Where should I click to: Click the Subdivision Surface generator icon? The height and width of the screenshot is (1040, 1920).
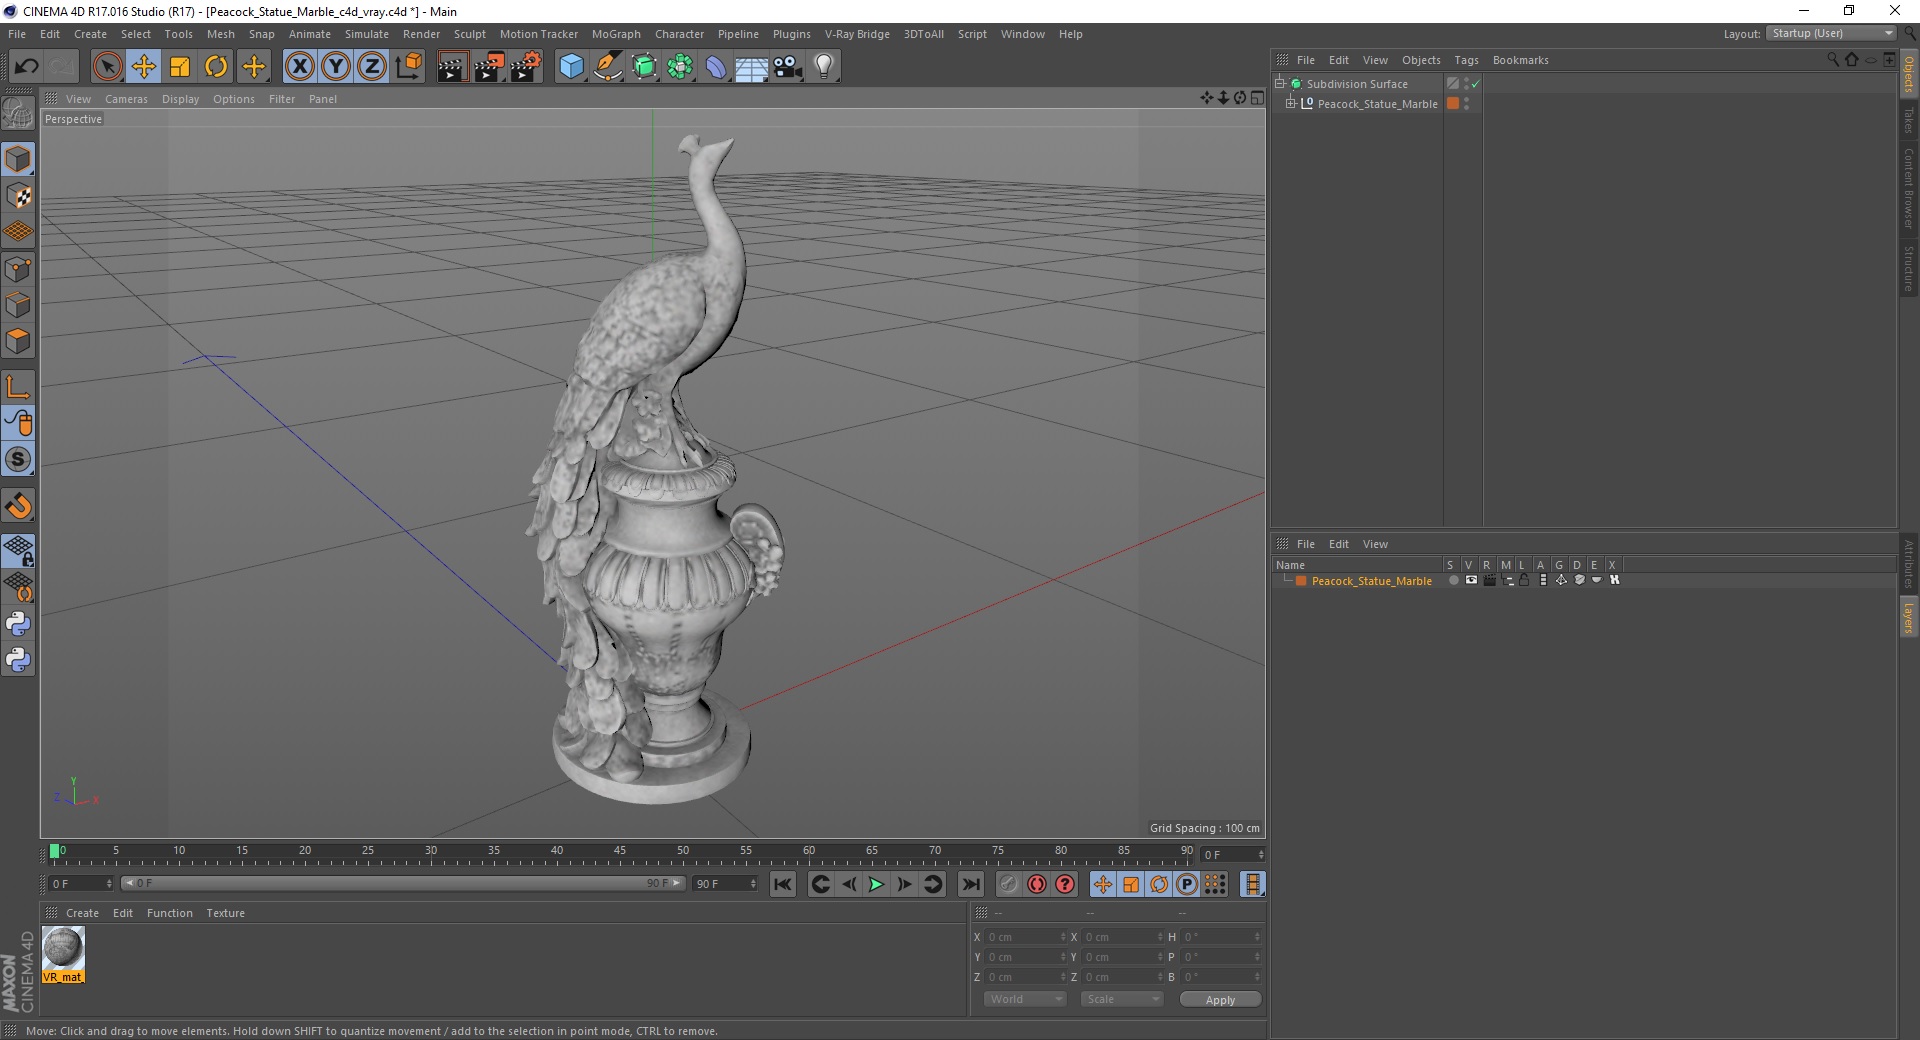click(644, 67)
